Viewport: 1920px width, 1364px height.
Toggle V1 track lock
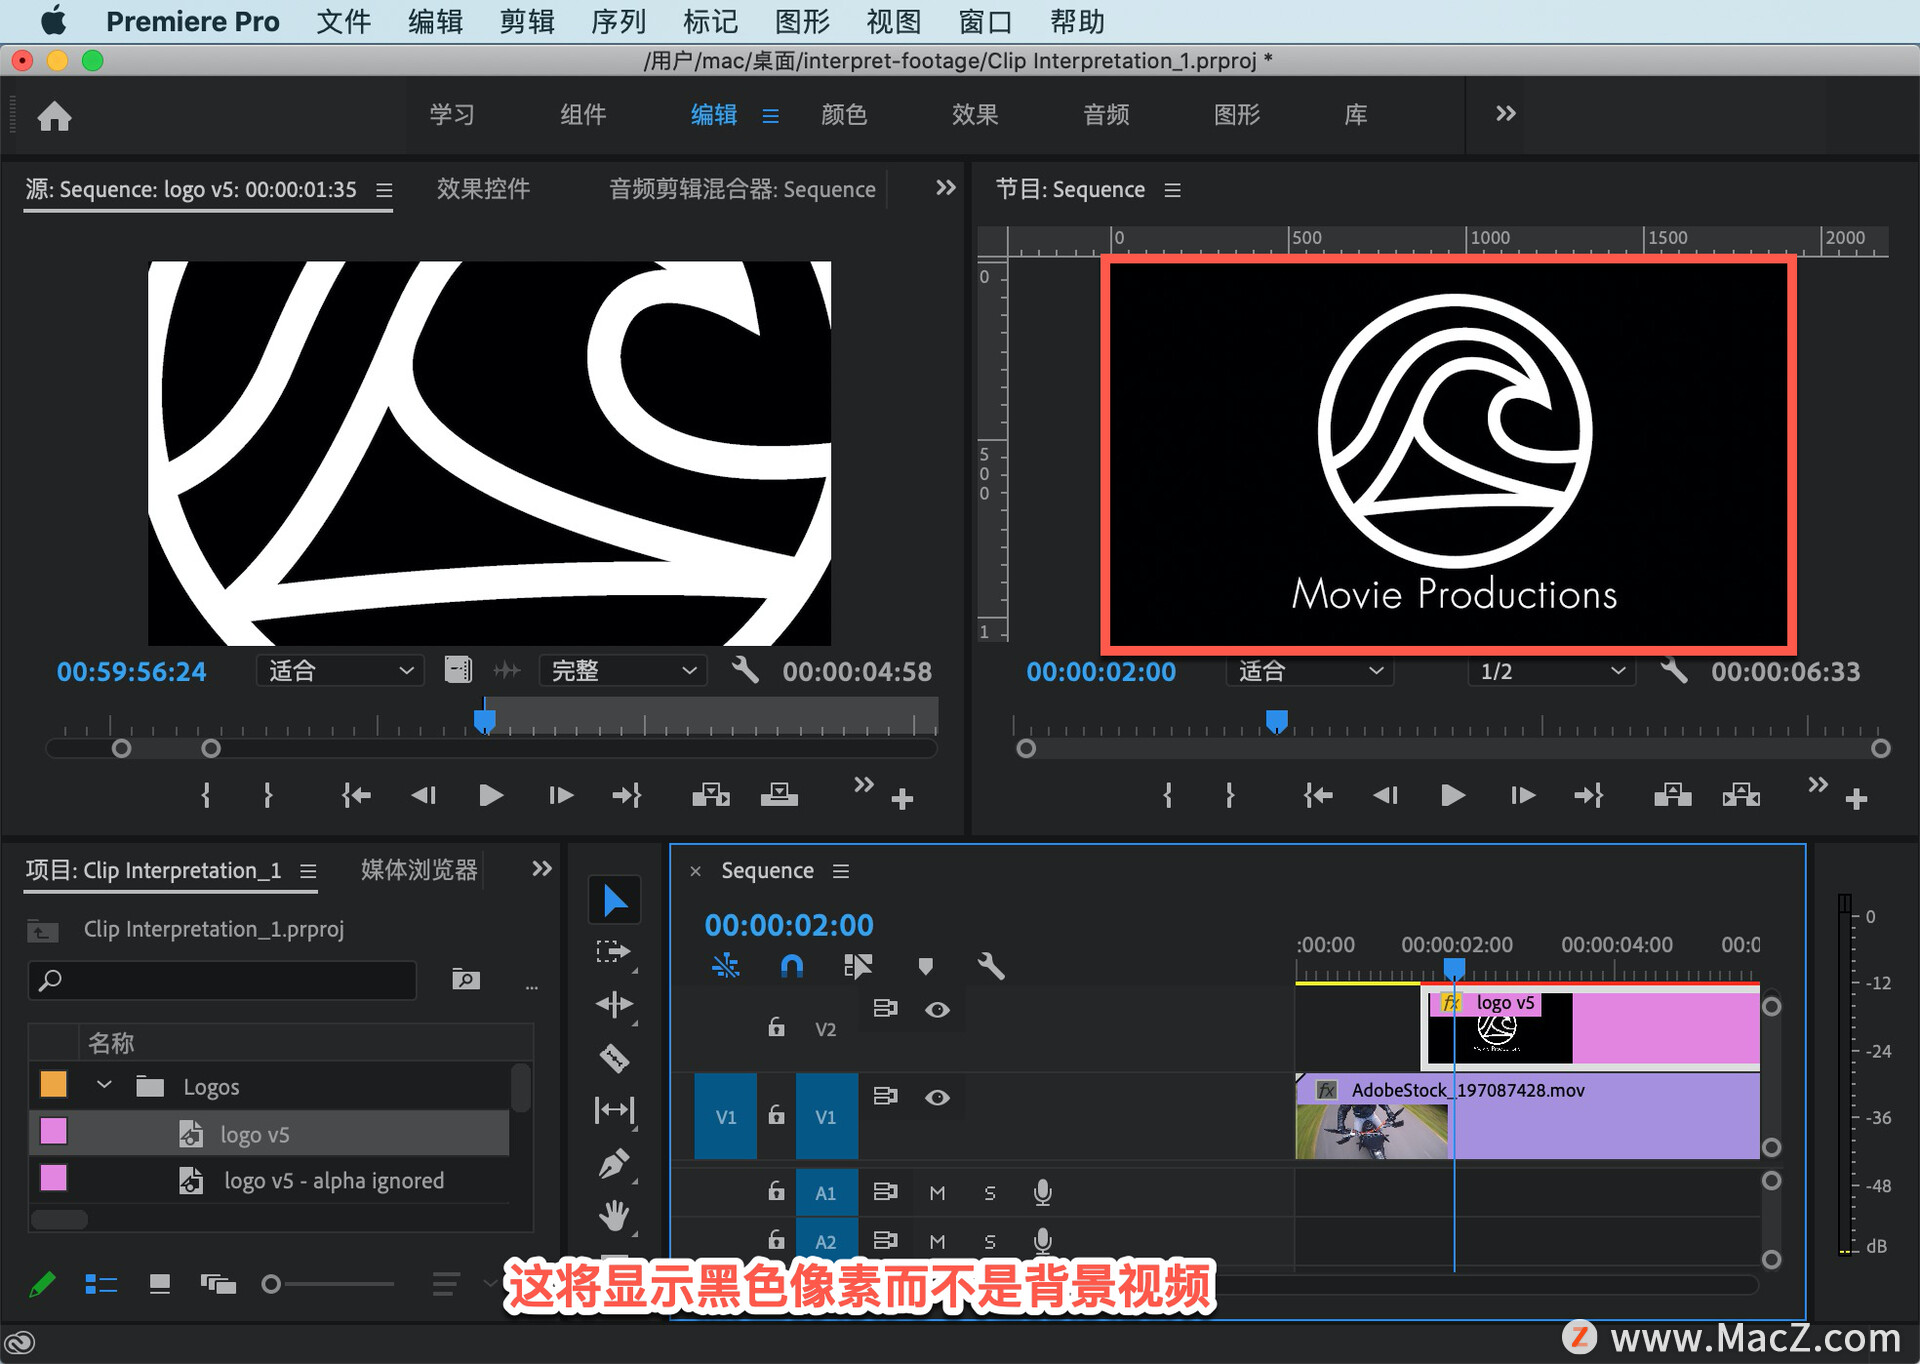776,1115
